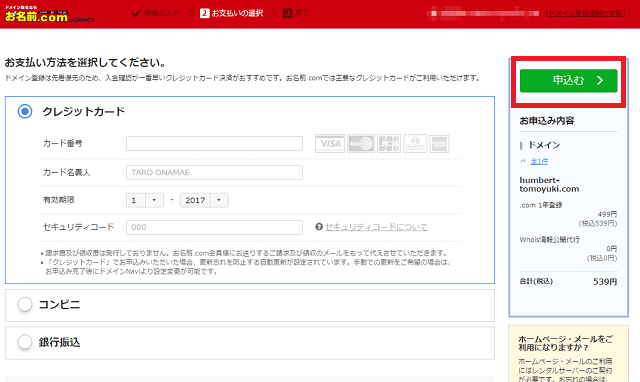Viewport: 640px width, 382px height.
Task: Select the コンビニ payment option
Action: [x=25, y=304]
